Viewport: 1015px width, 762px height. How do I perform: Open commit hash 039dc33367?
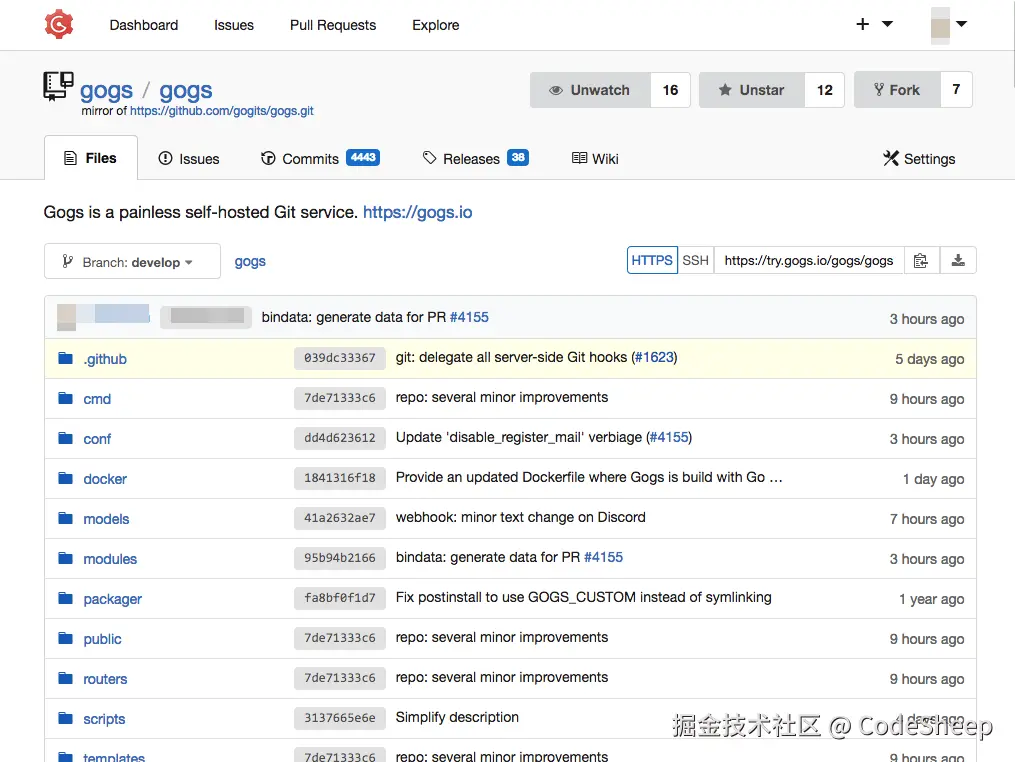click(340, 358)
